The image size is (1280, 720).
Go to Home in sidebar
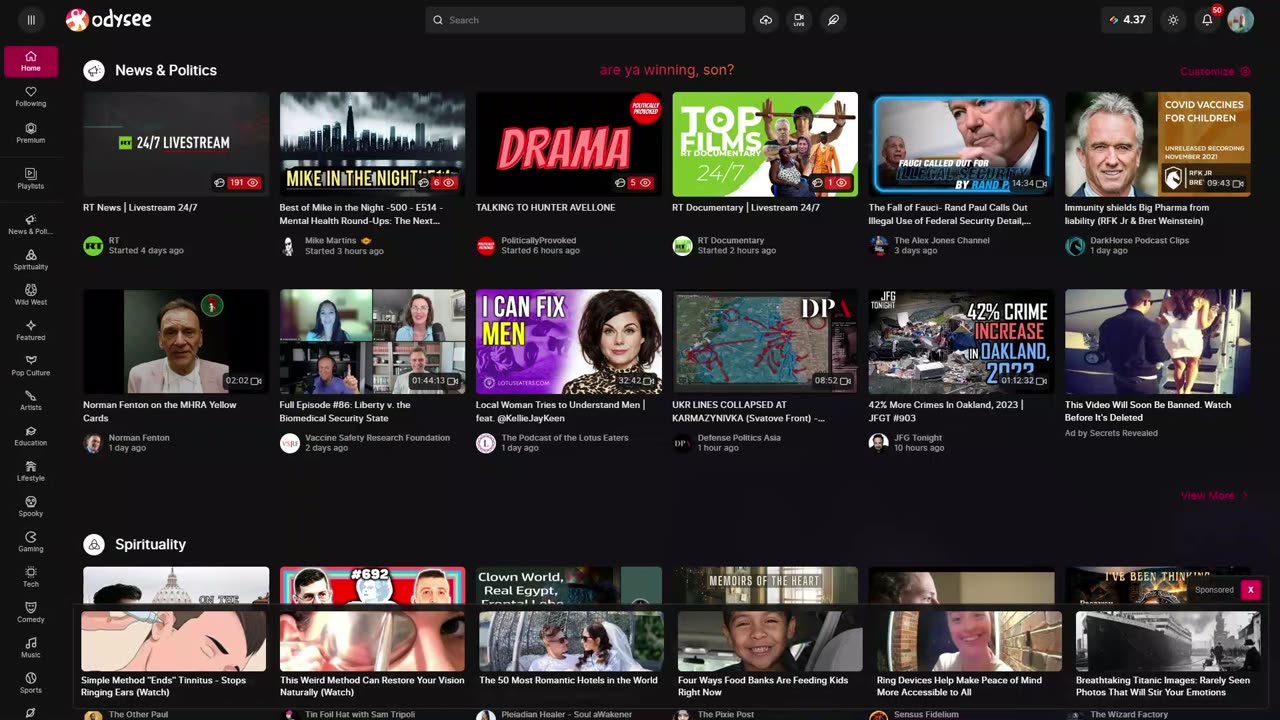31,61
